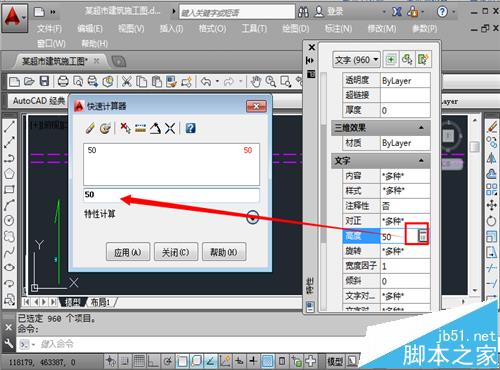Toggle Snap mode in the status bar

[125, 361]
